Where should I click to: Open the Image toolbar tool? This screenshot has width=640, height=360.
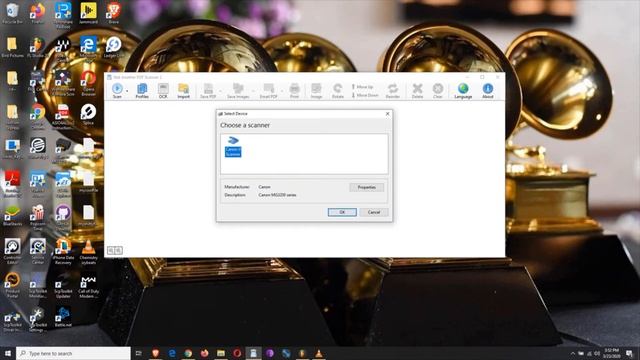pos(316,91)
